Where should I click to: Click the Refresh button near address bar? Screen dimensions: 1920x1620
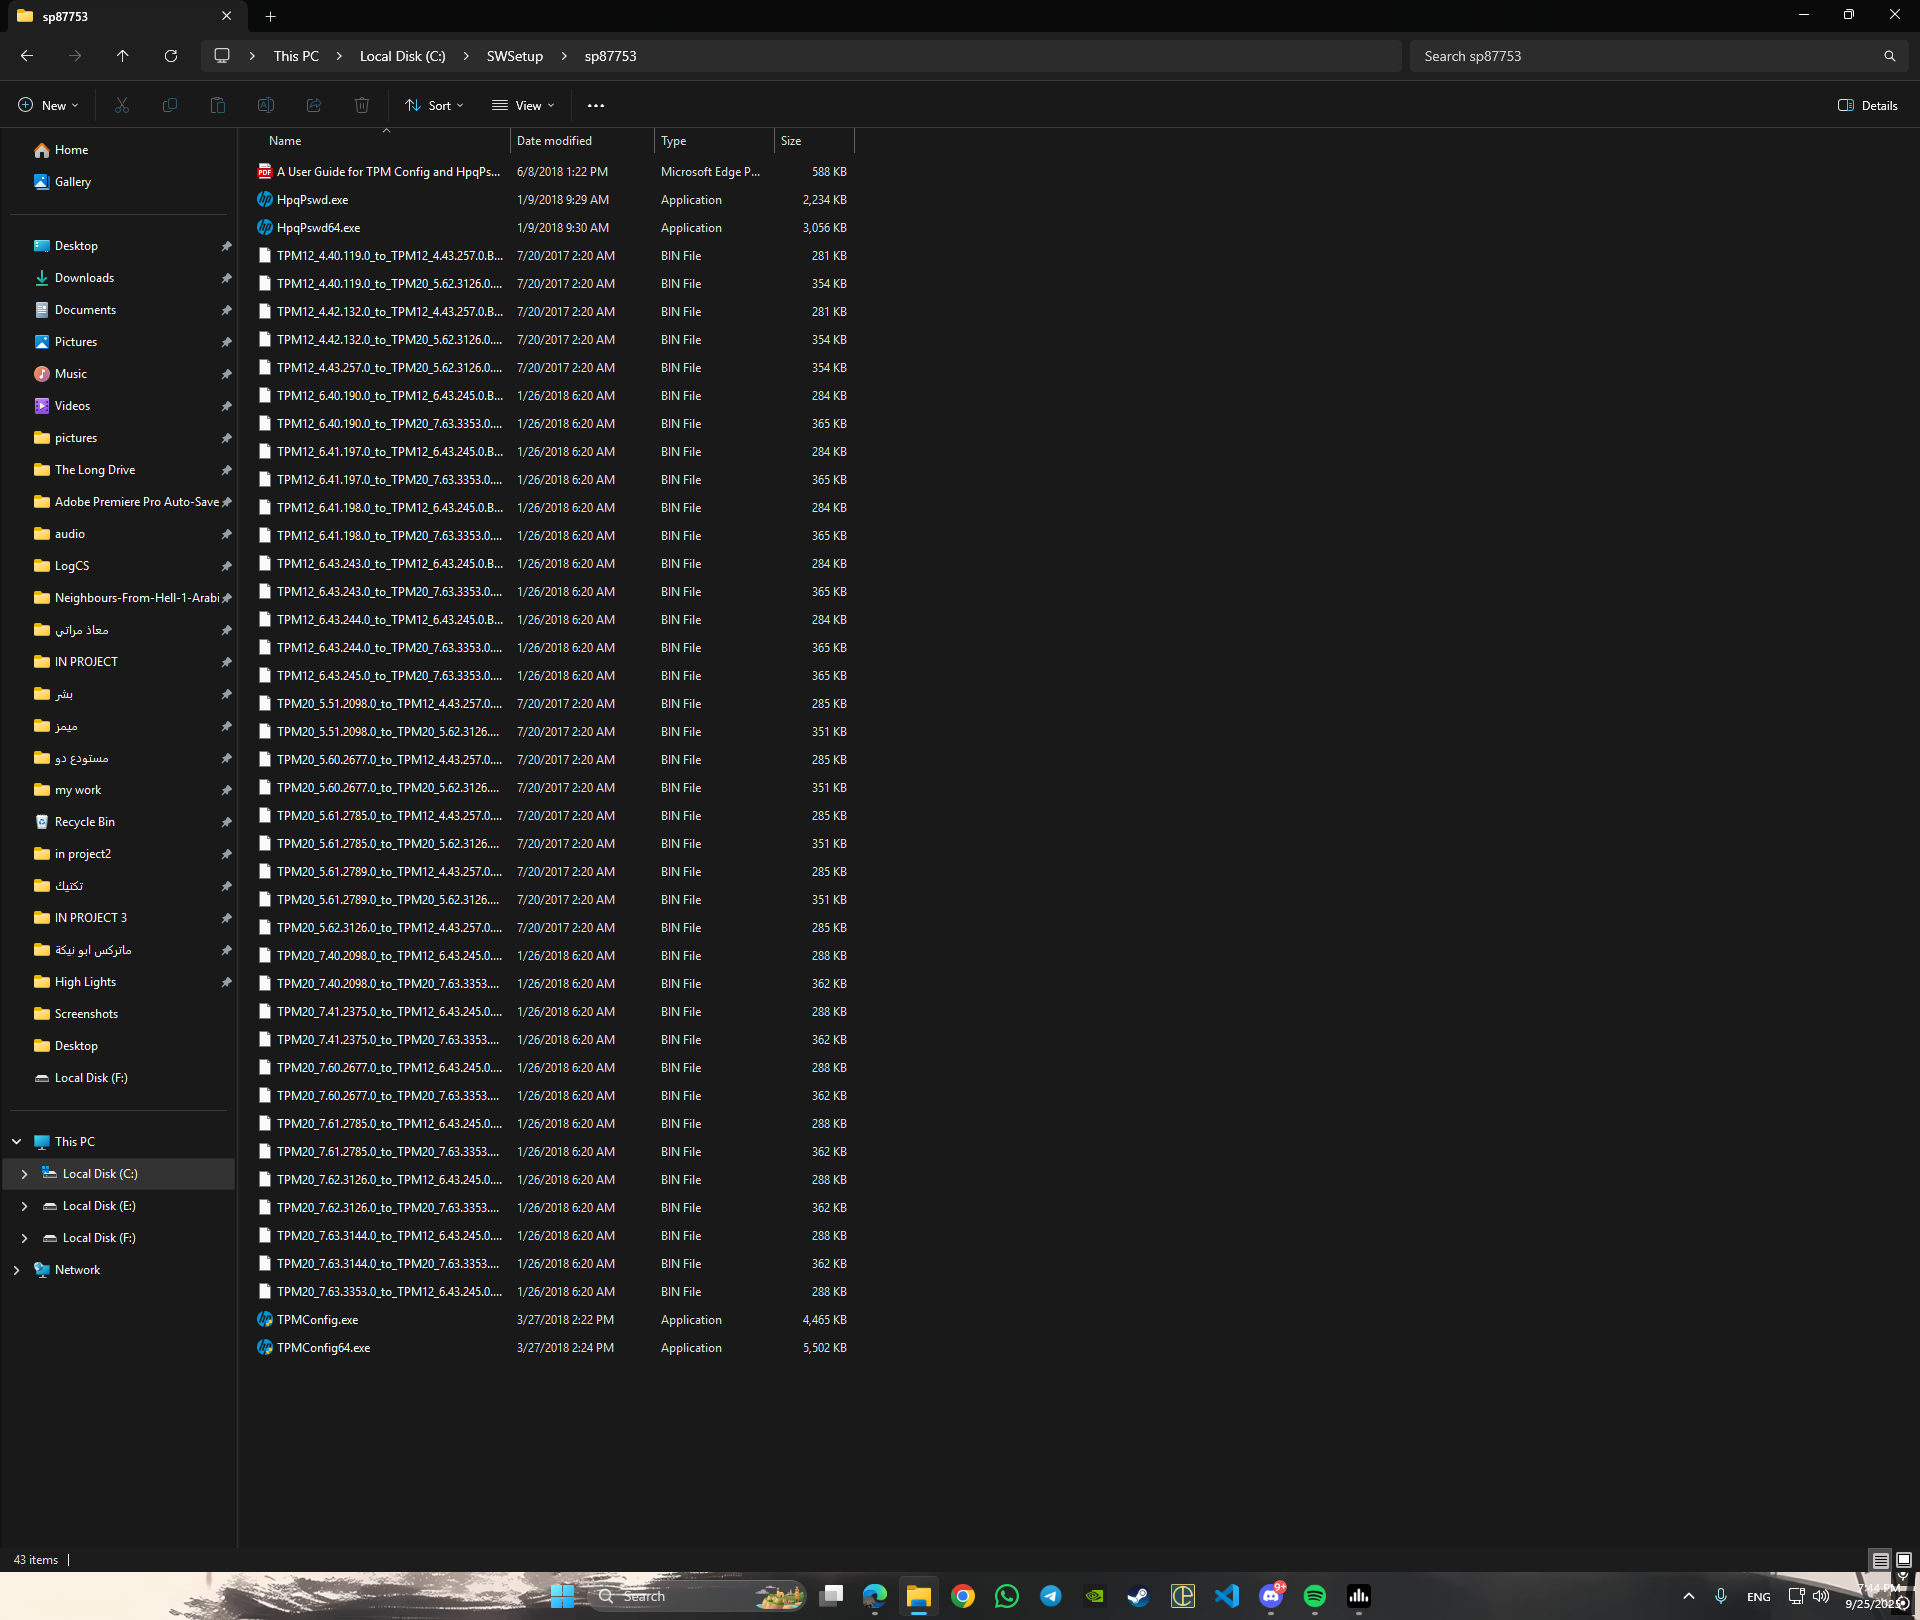pos(171,56)
